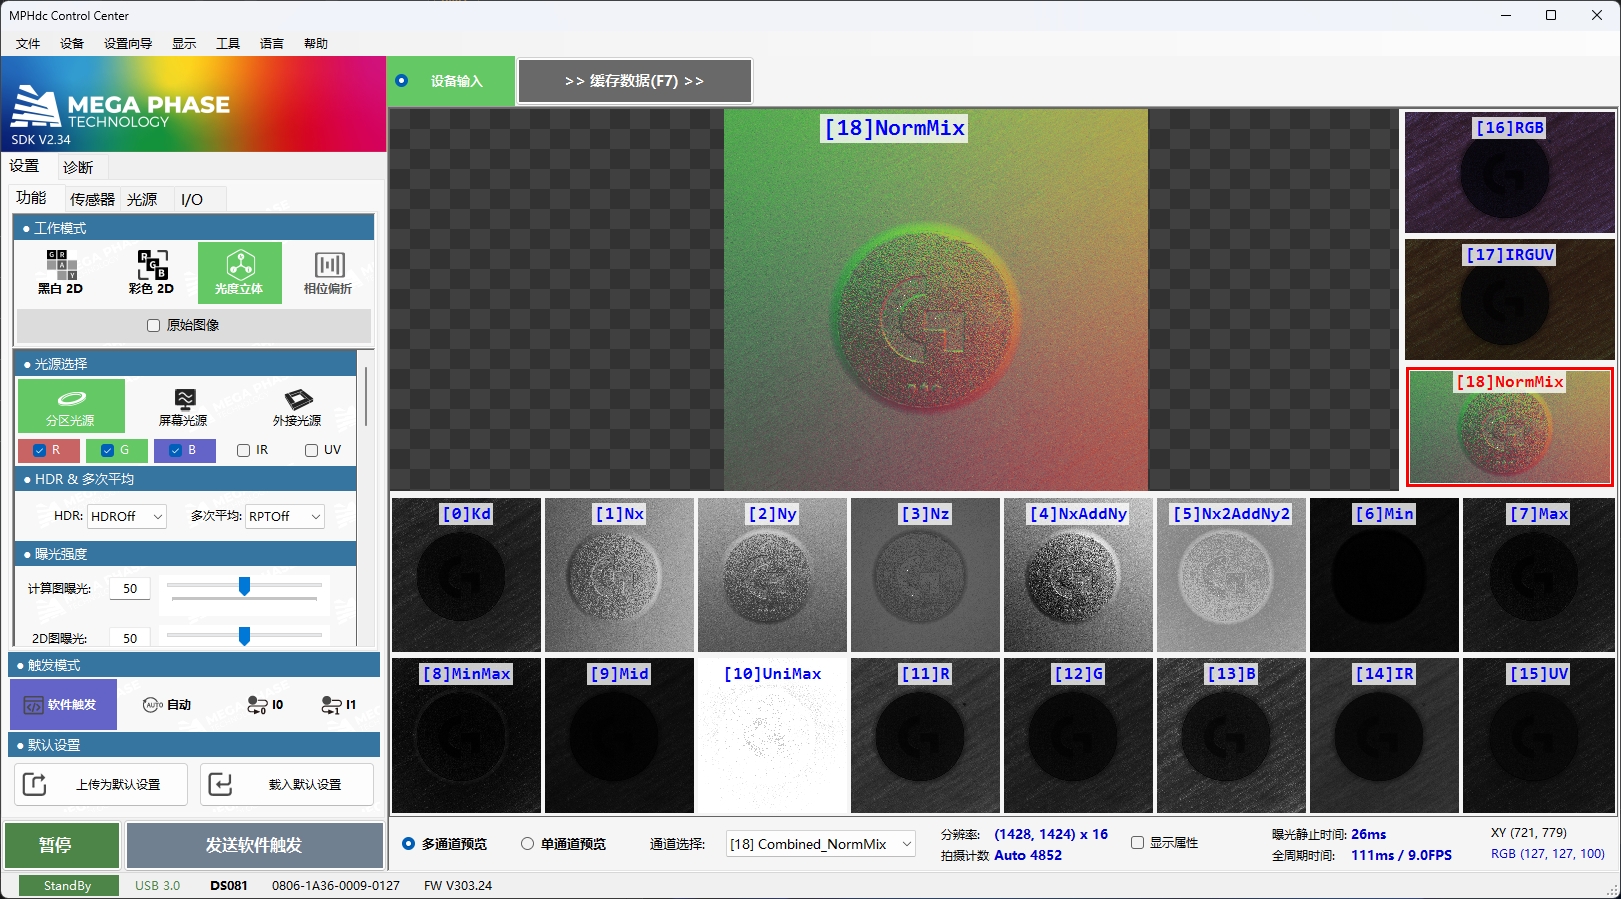1621x899 pixels.
Task: Select the [10]UniMax channel thumbnail
Action: (772, 735)
